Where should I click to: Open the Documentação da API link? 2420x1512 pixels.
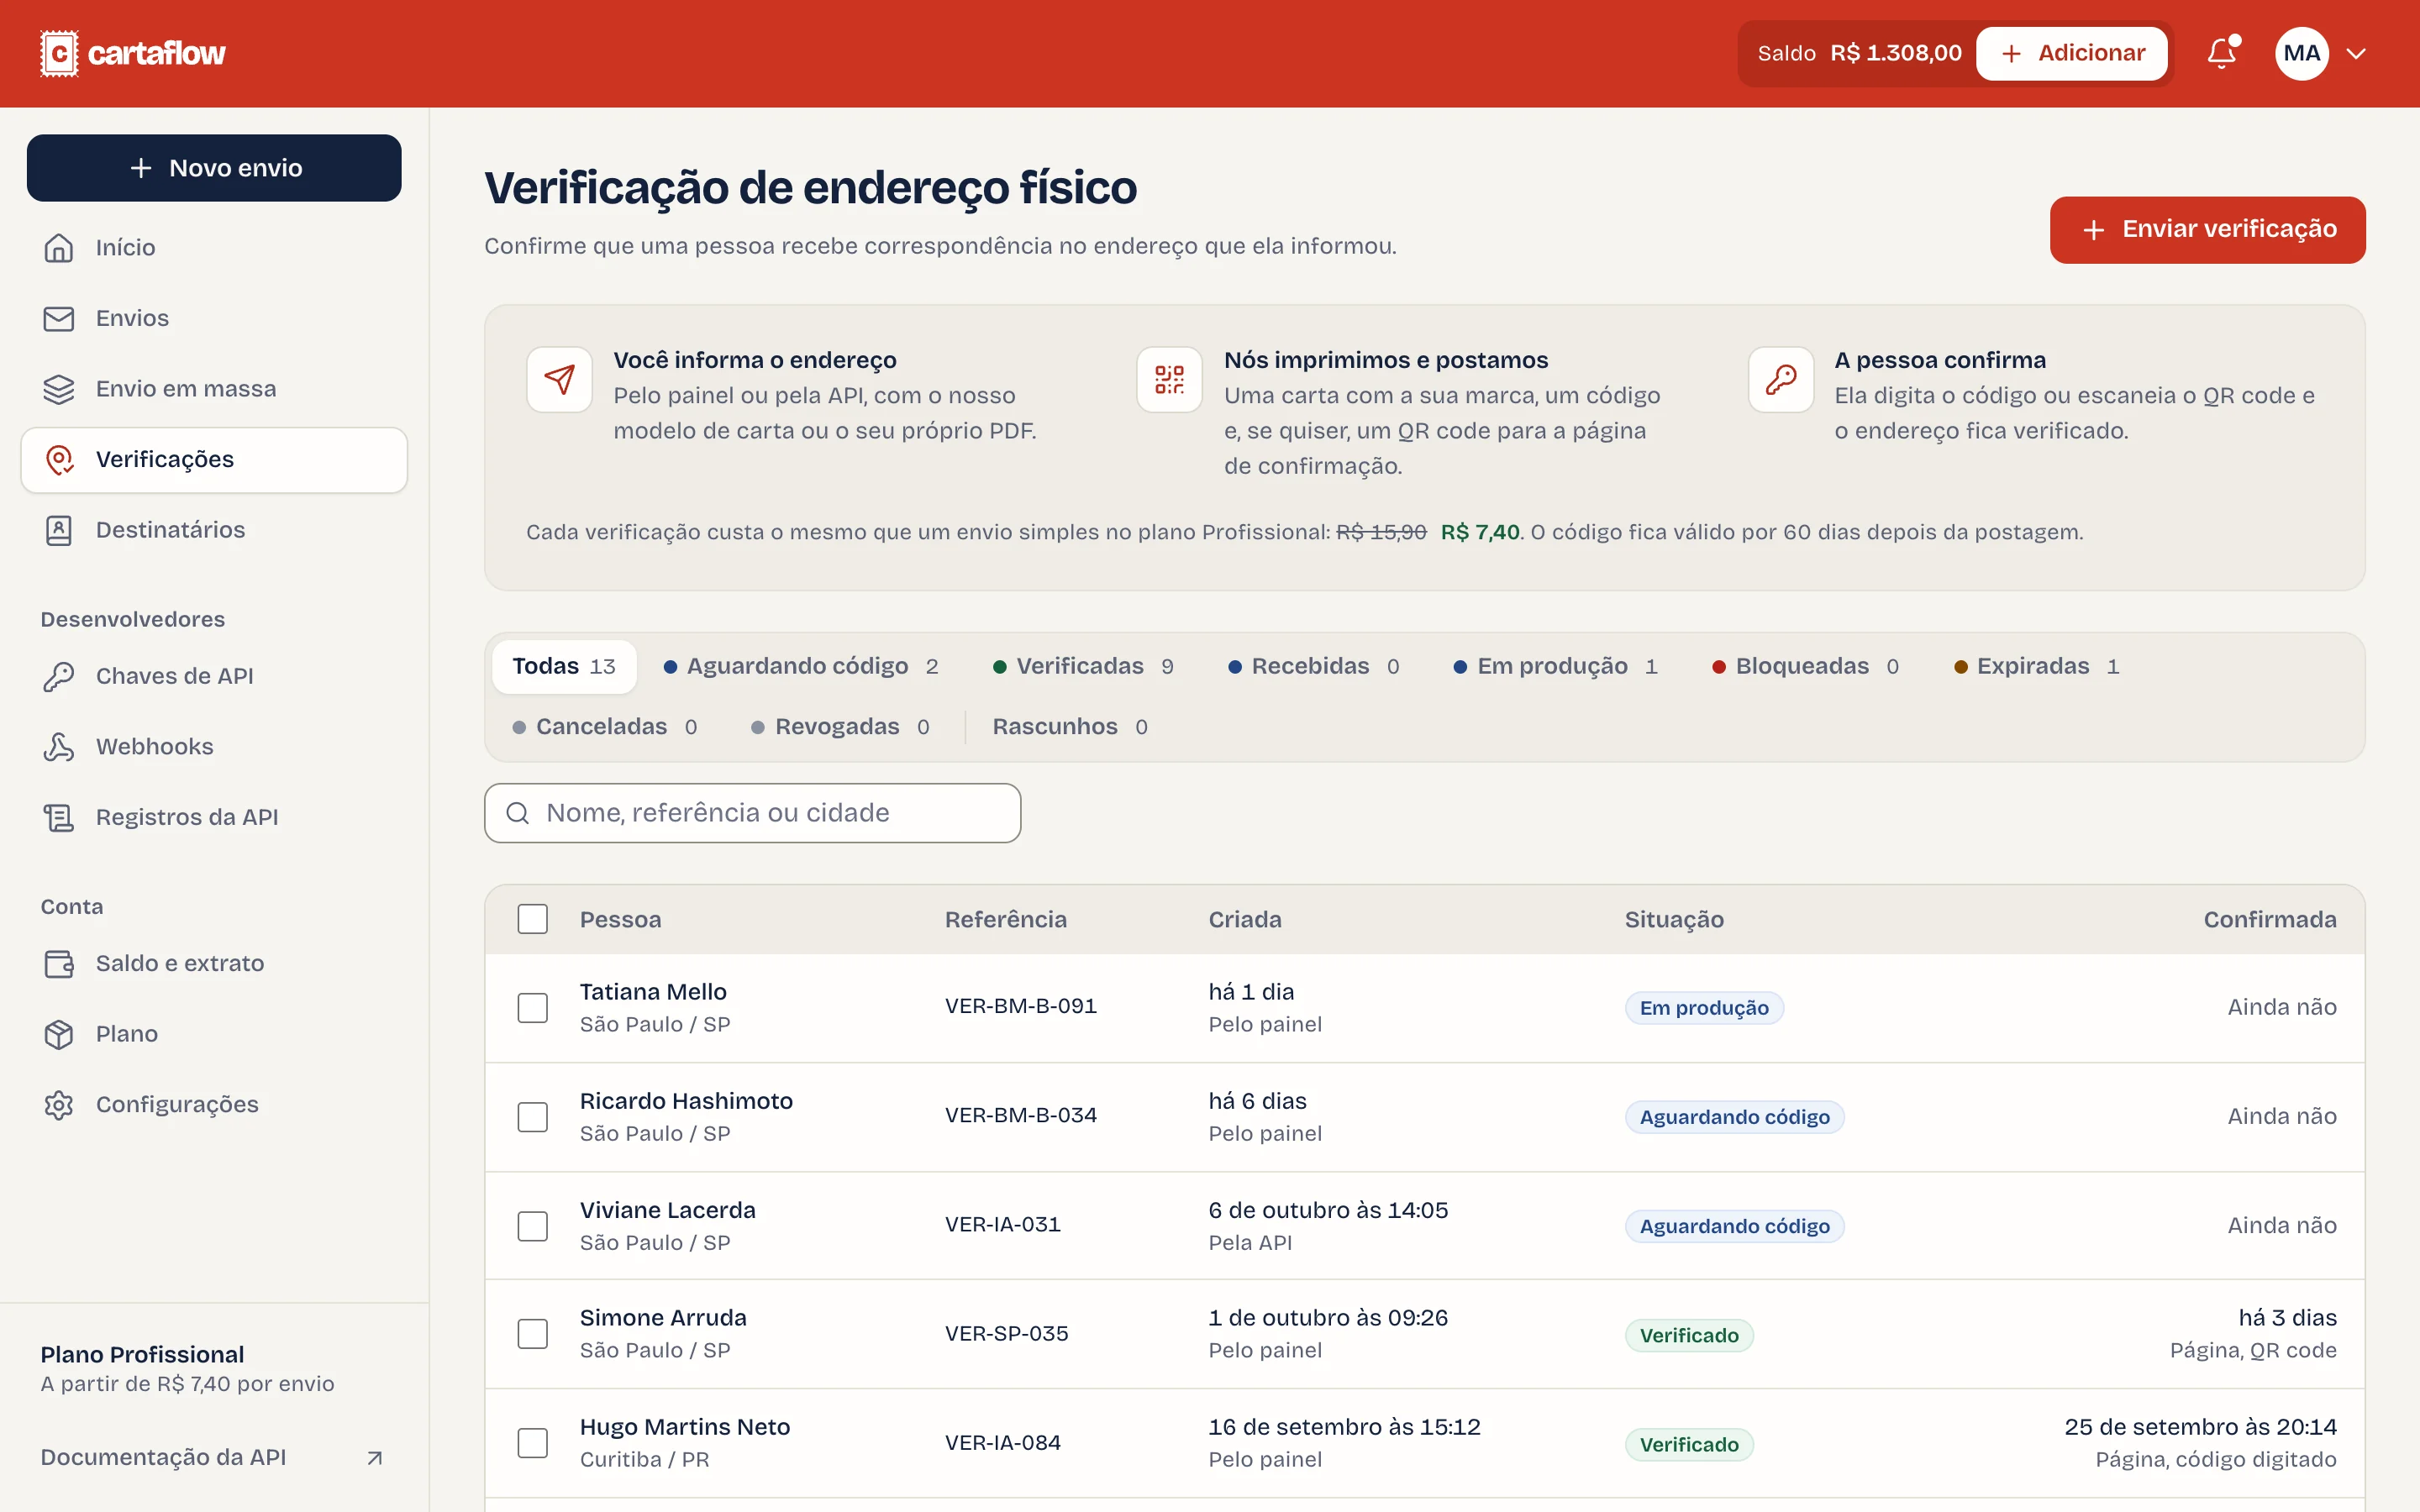coord(213,1458)
